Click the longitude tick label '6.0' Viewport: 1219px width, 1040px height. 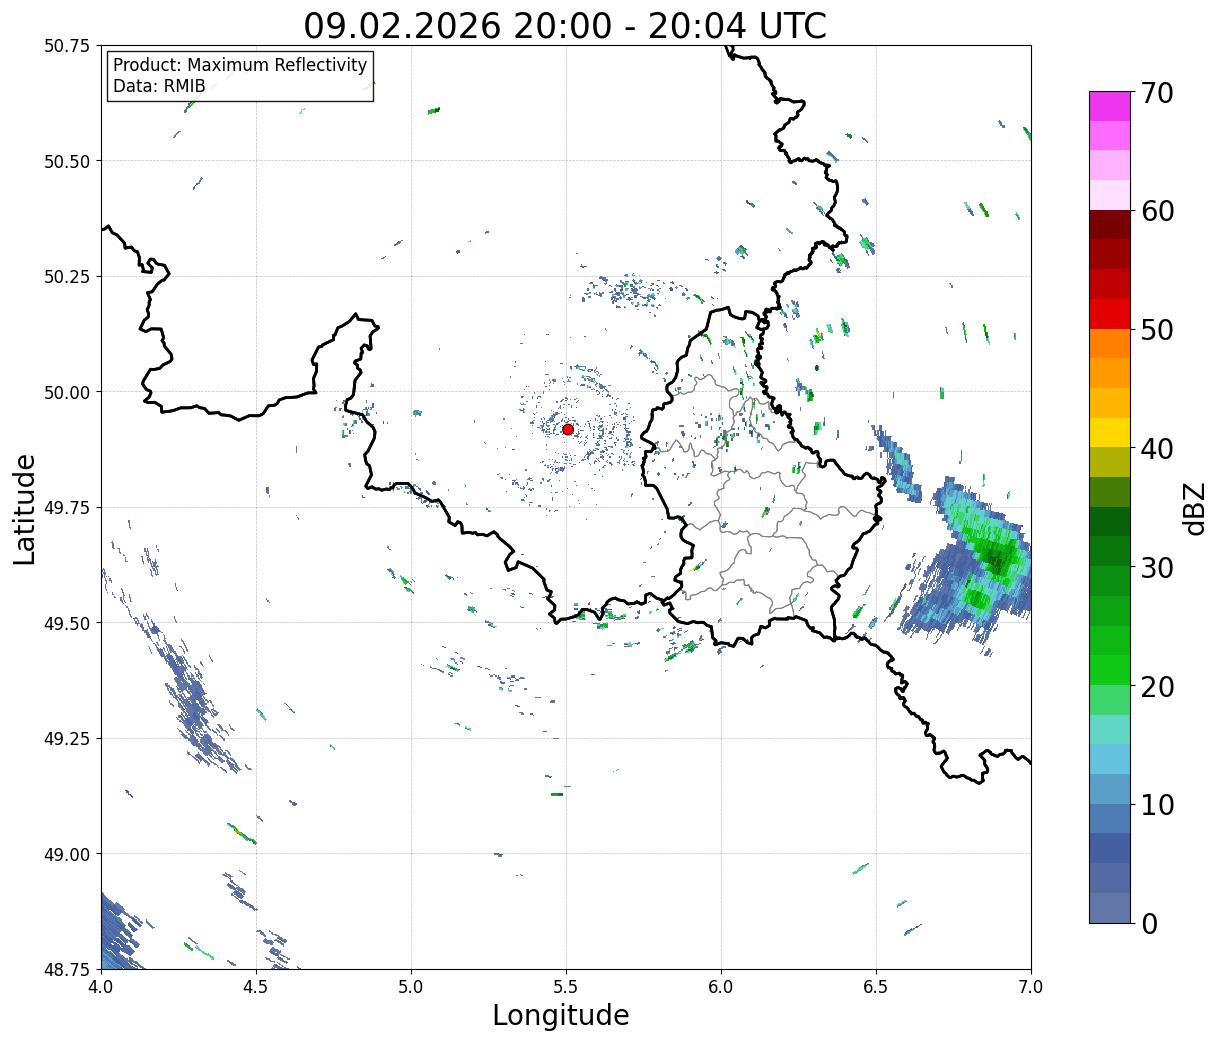click(721, 987)
